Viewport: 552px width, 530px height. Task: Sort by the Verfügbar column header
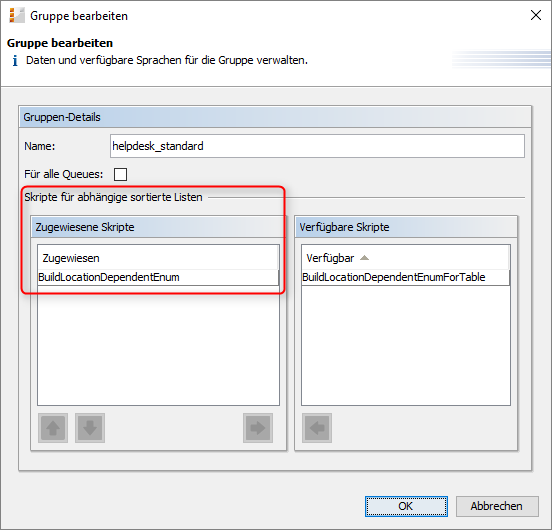(405, 258)
